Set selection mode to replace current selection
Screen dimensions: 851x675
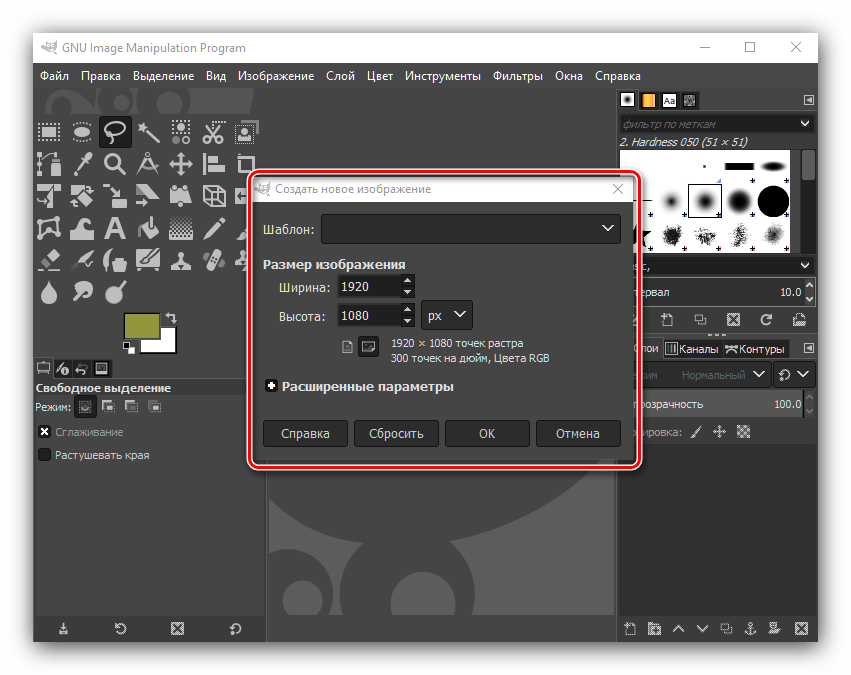click(85, 406)
